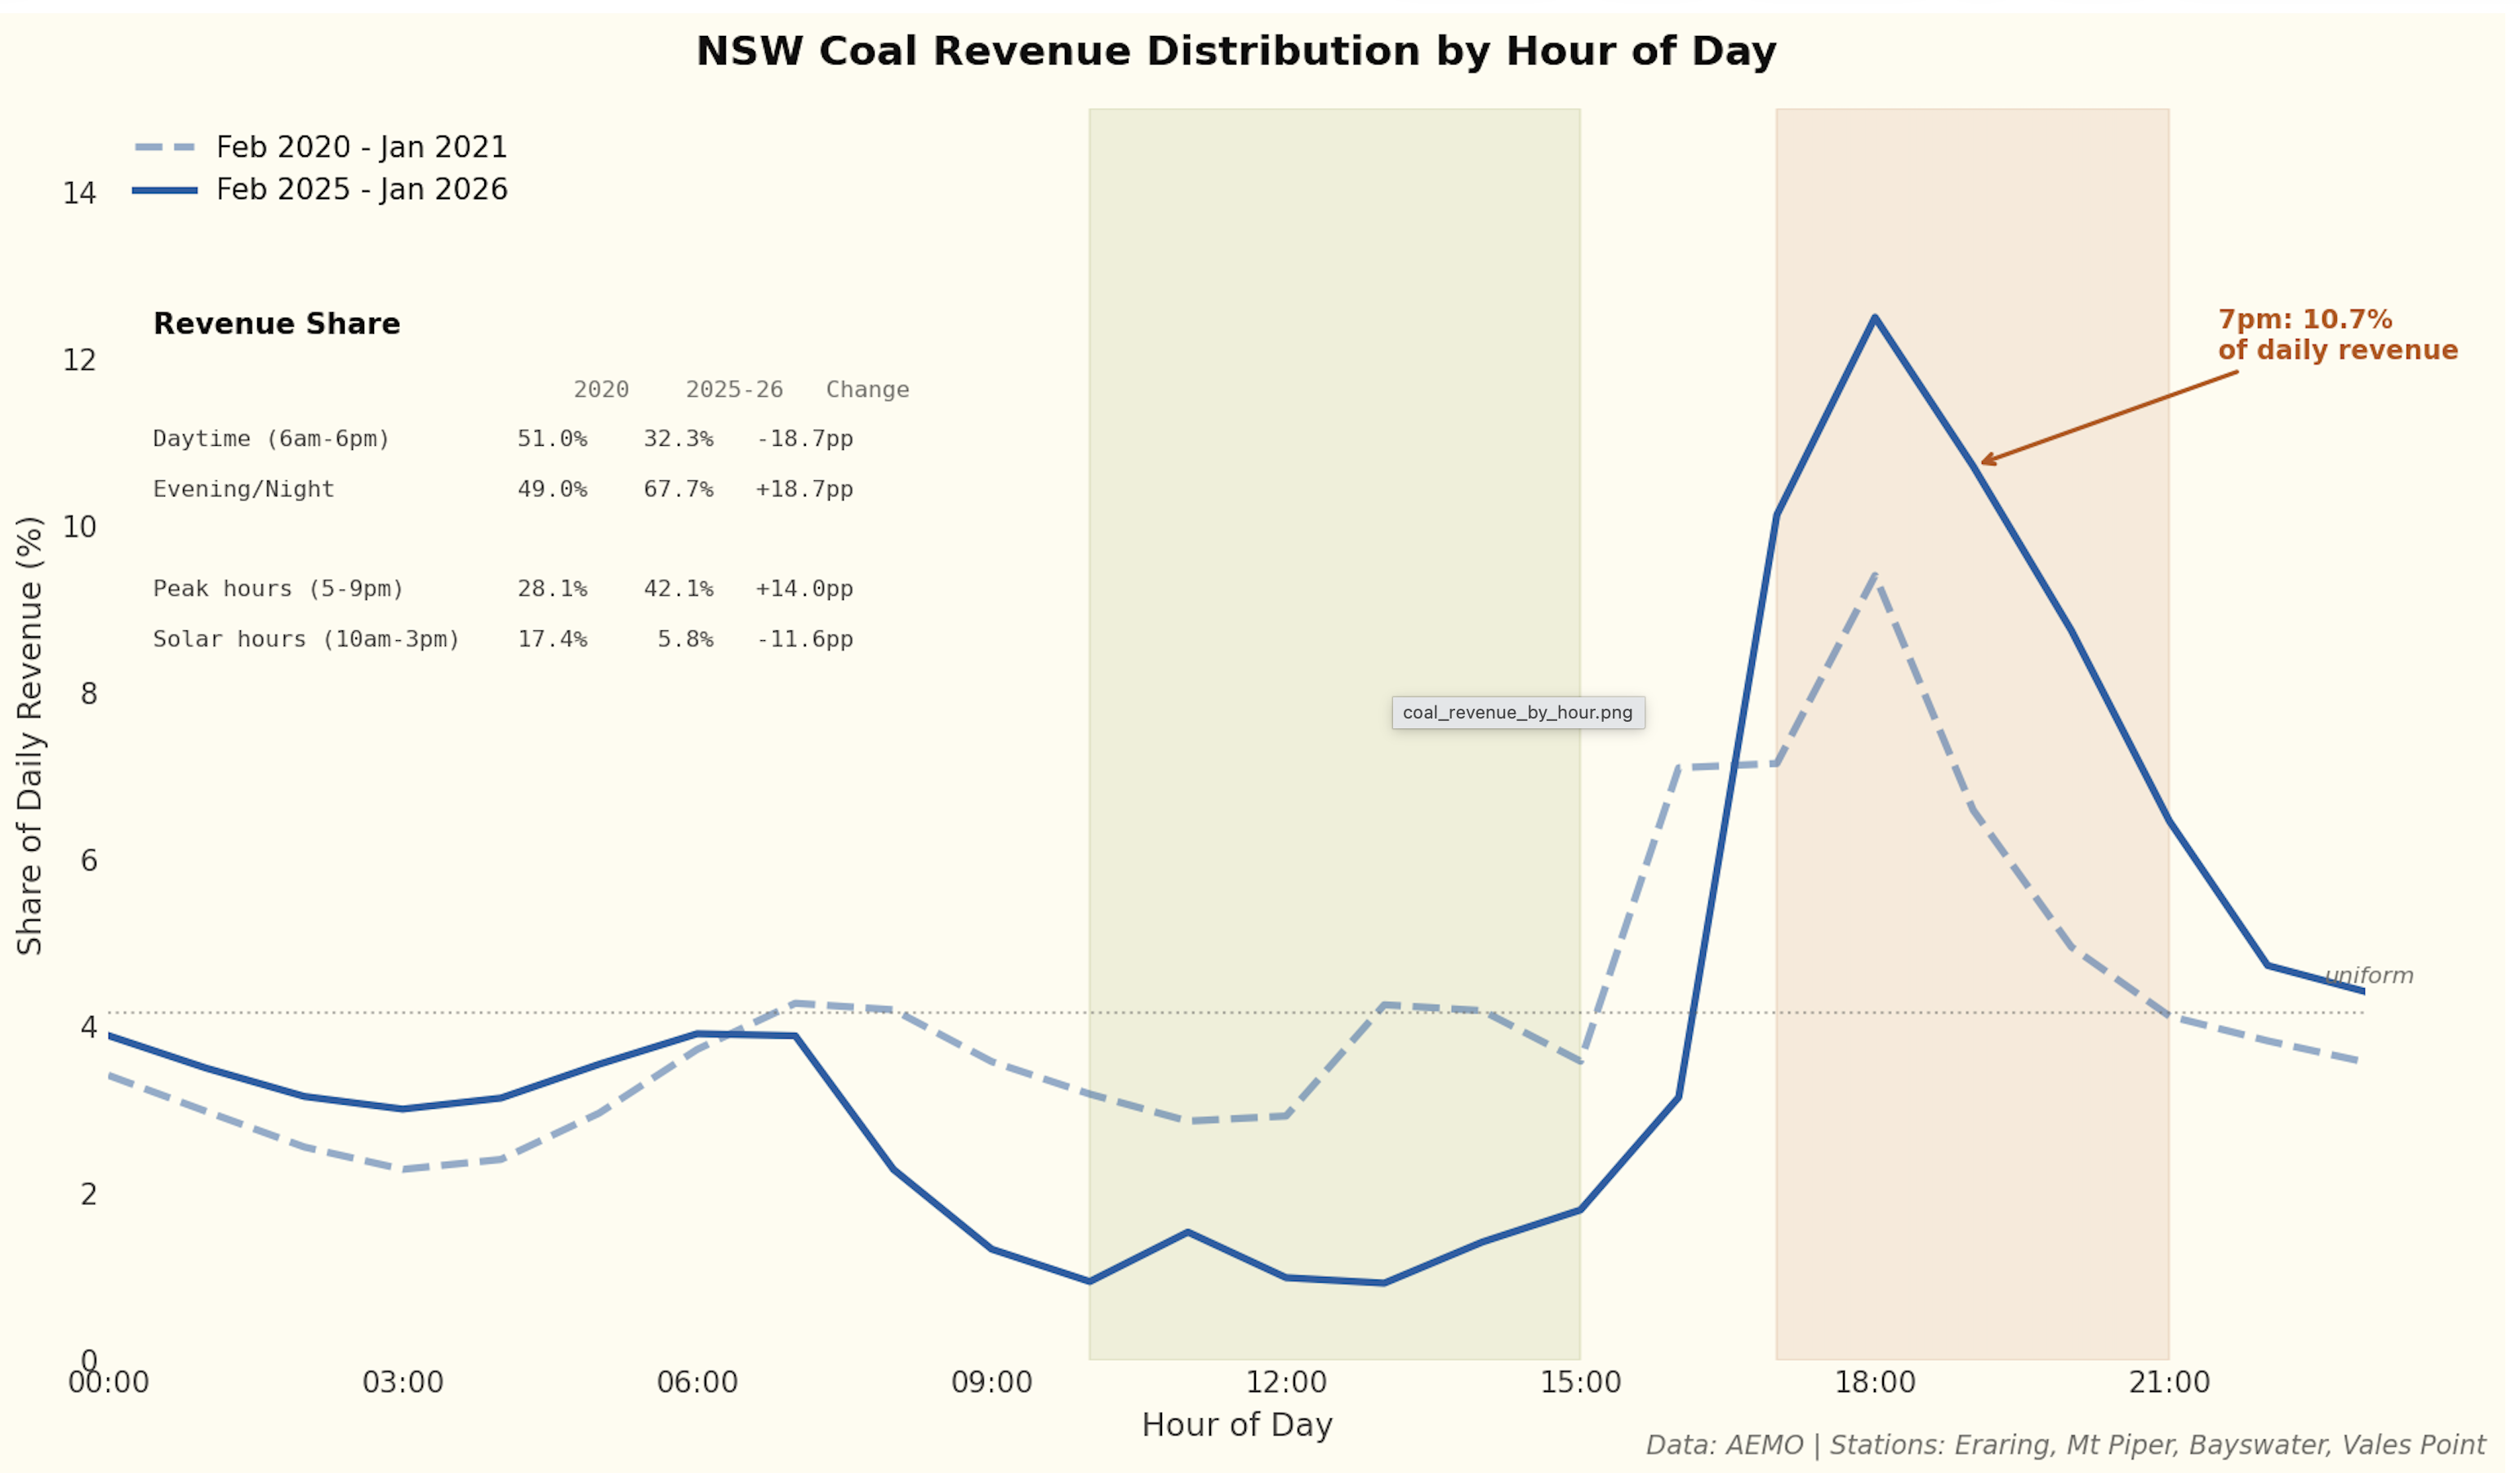Click the Evening/Night row label
This screenshot has height=1473, width=2520.
[x=243, y=490]
